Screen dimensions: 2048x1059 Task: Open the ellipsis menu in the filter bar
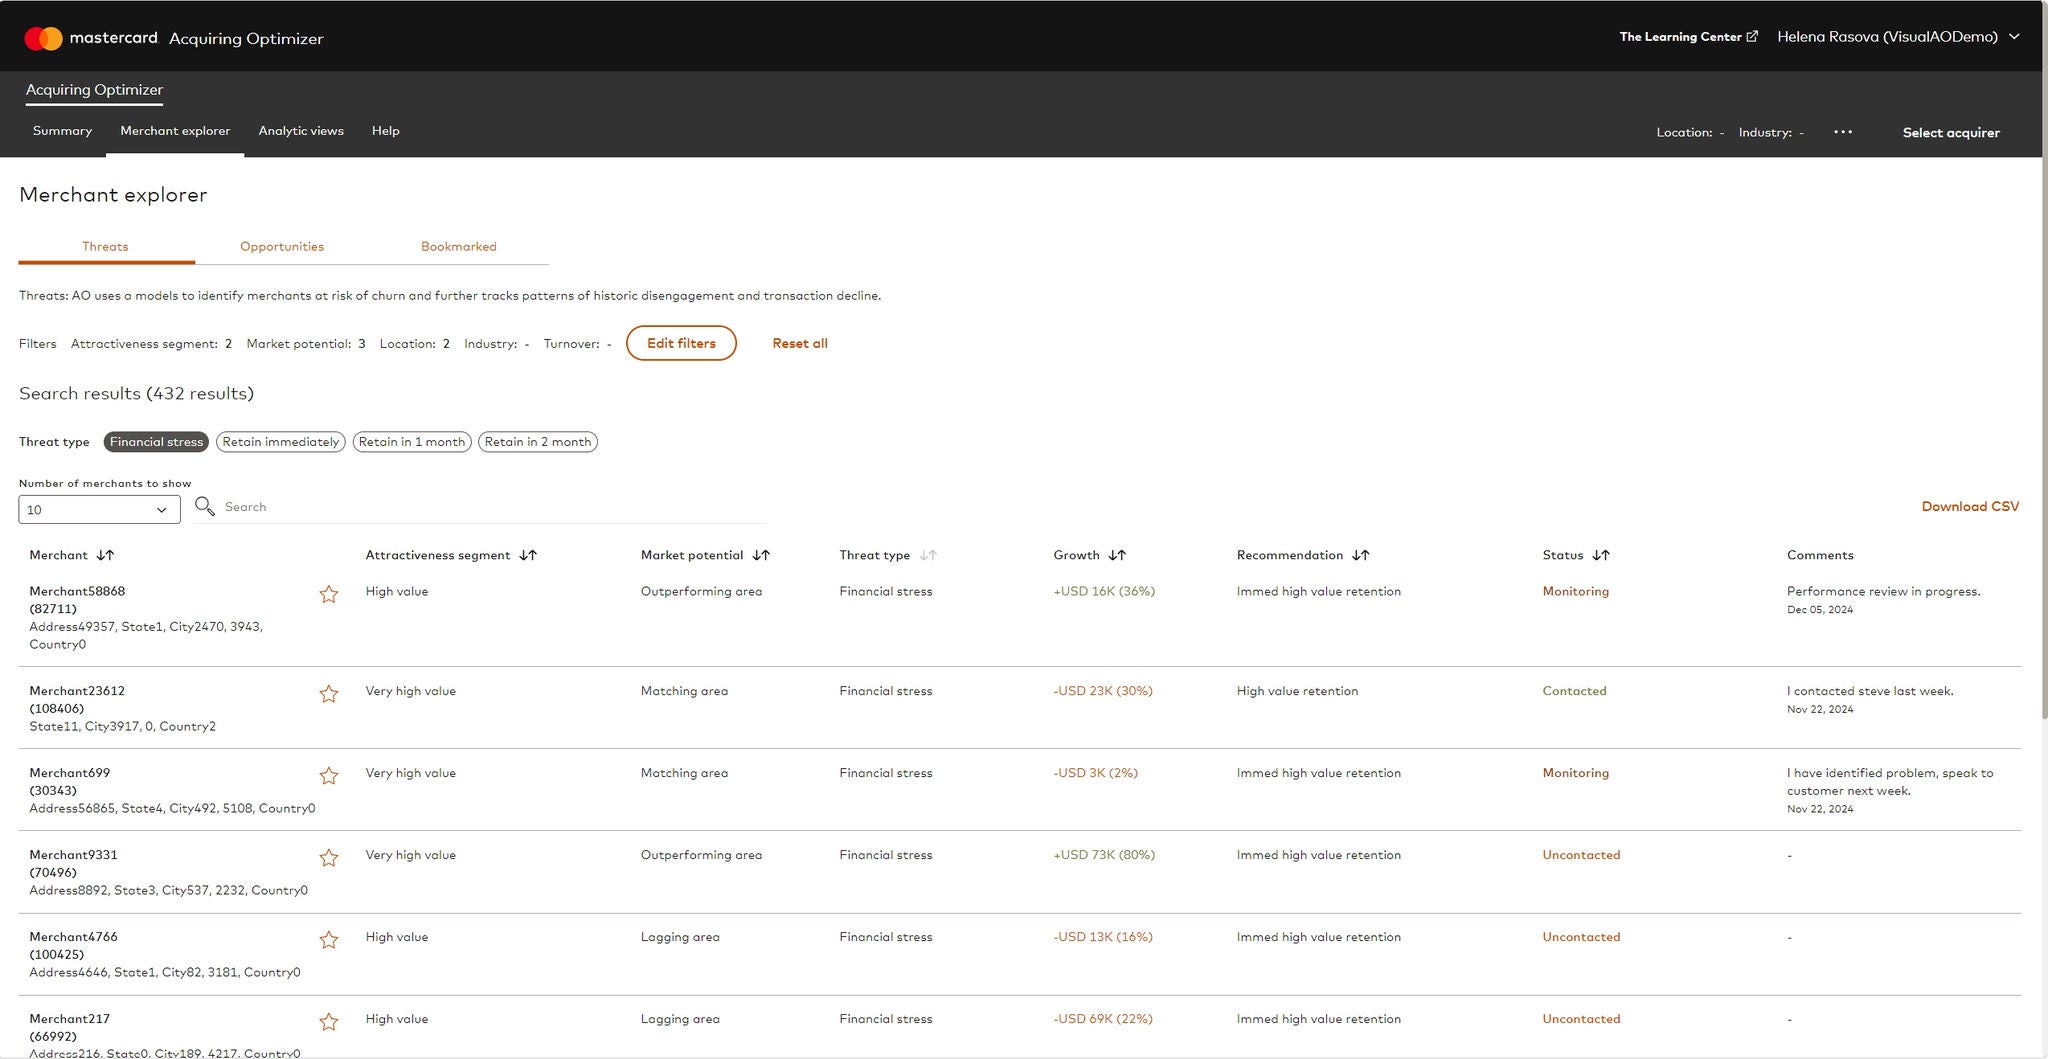(x=1844, y=131)
